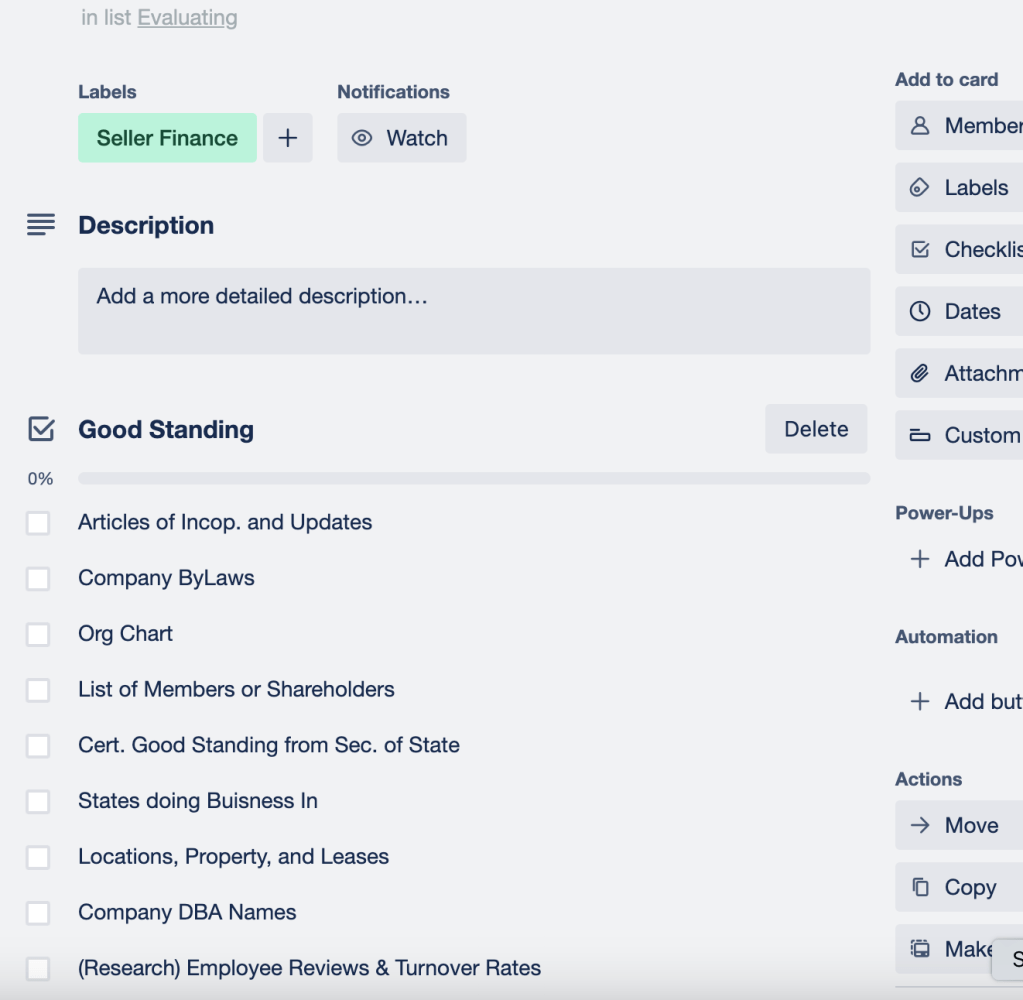Open the Evaluating list link
The image size is (1023, 1000).
(187, 18)
